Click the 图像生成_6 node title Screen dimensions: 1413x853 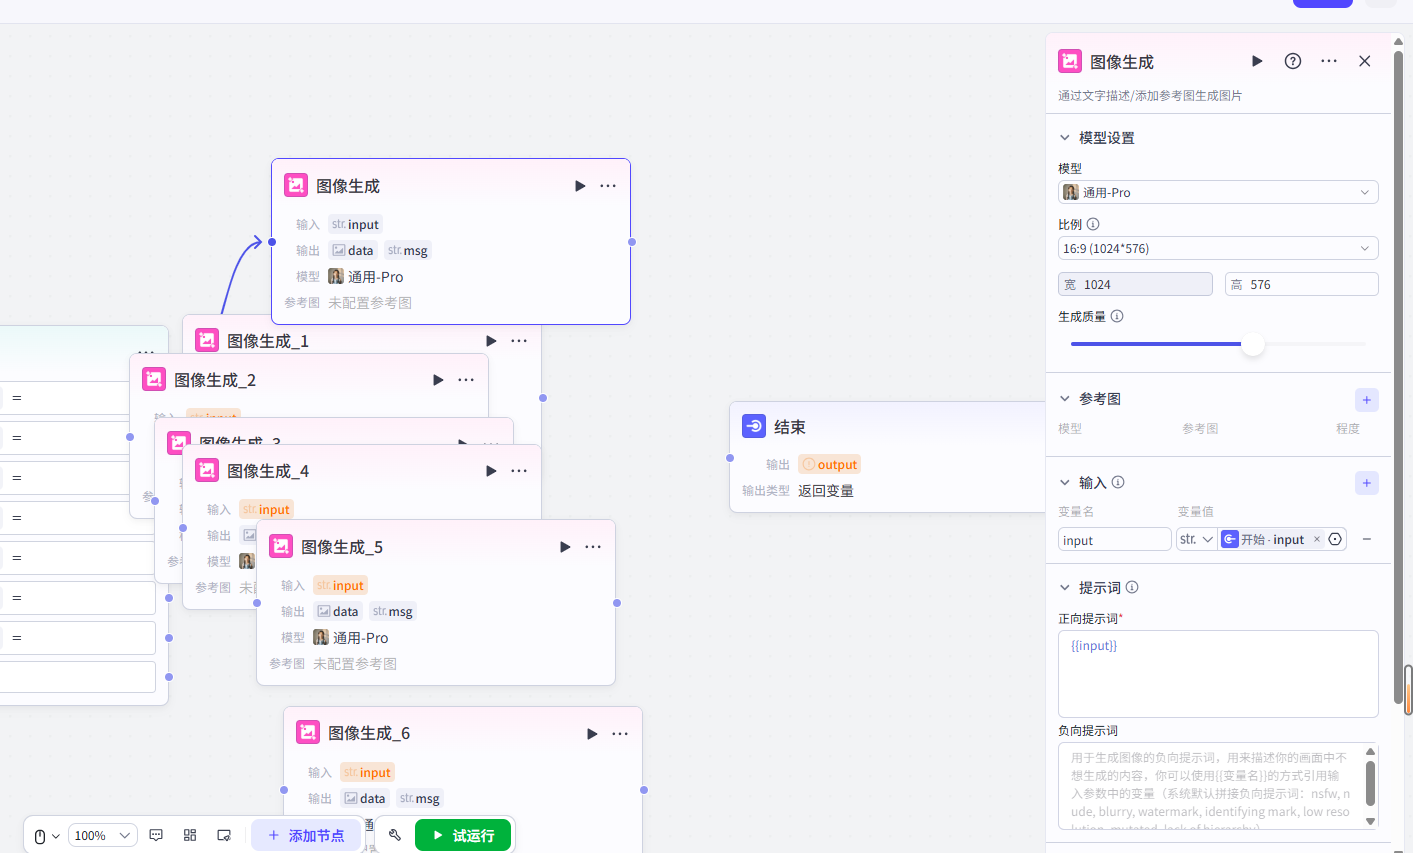pos(369,733)
